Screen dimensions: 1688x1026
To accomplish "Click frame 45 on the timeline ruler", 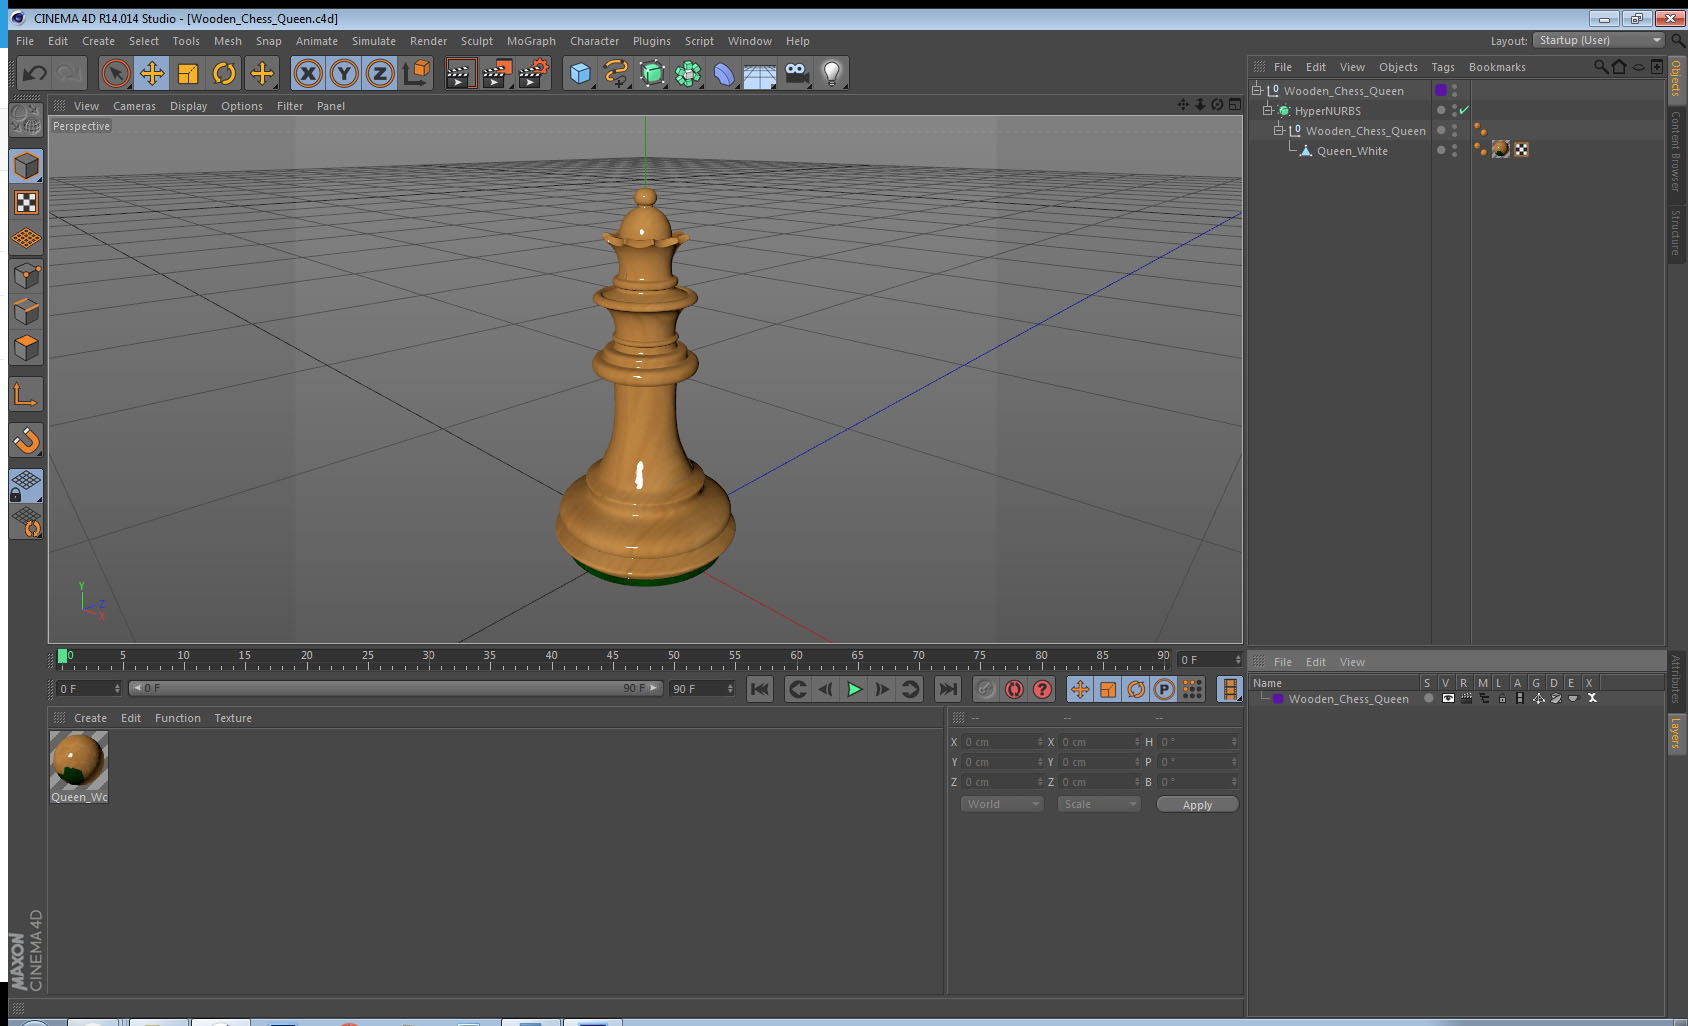I will point(612,658).
